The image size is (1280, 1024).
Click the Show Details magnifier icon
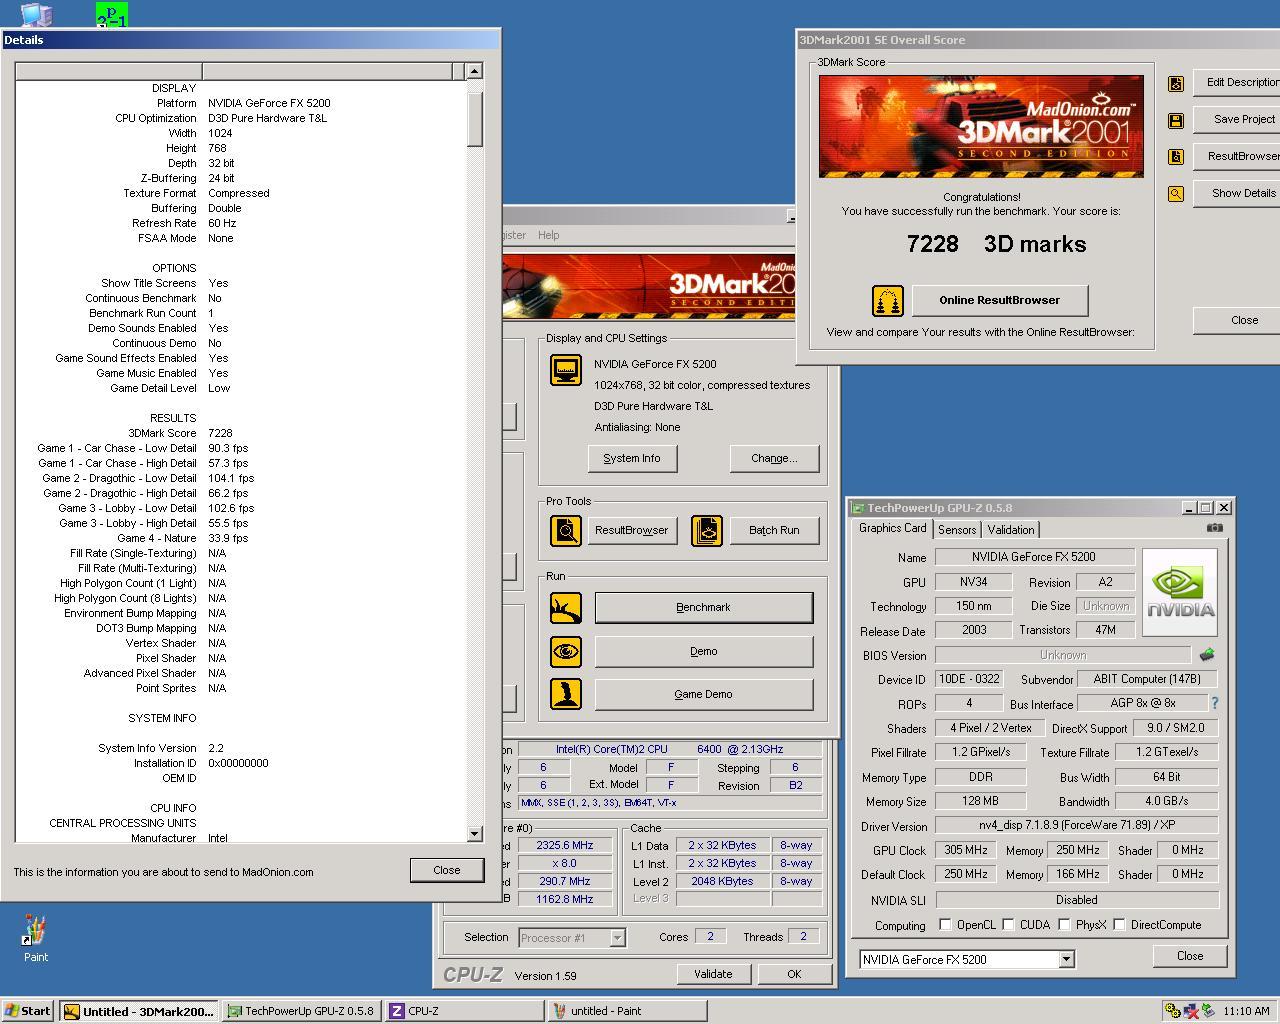[1176, 193]
